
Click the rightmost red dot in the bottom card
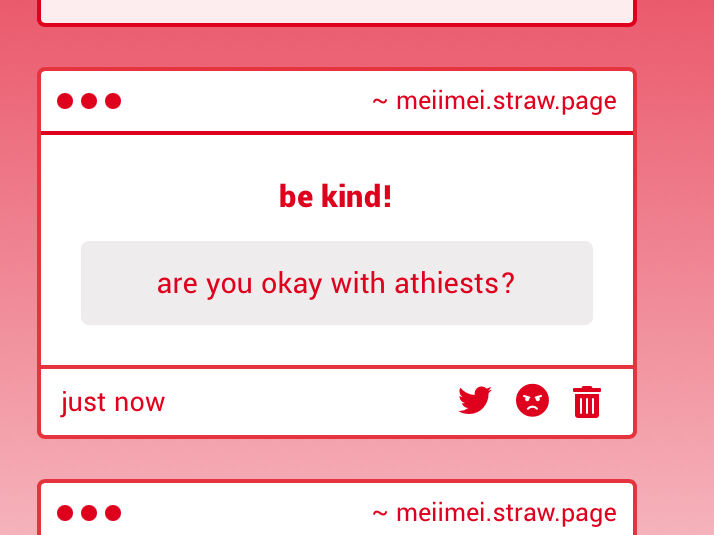[x=113, y=513]
